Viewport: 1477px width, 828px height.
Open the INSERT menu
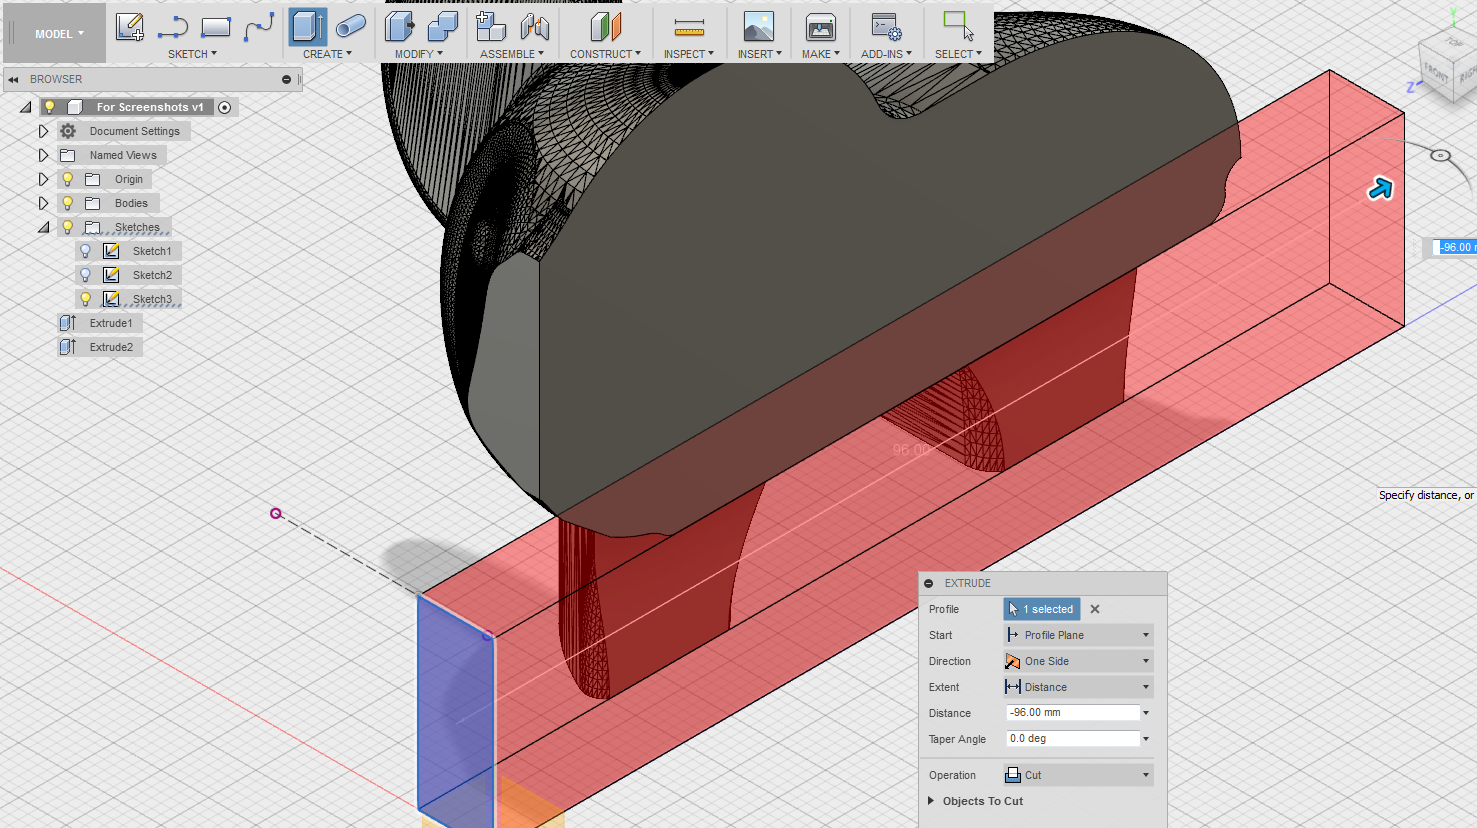point(760,54)
